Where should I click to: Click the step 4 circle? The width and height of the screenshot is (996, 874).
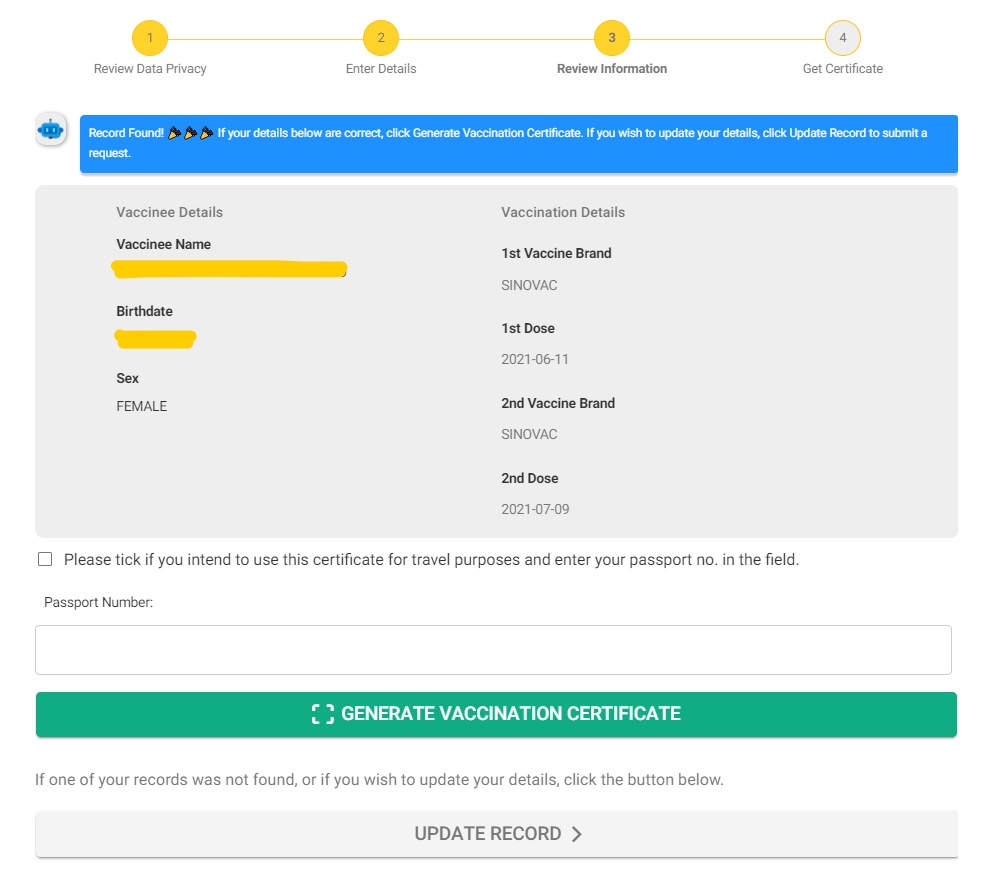[x=843, y=39]
